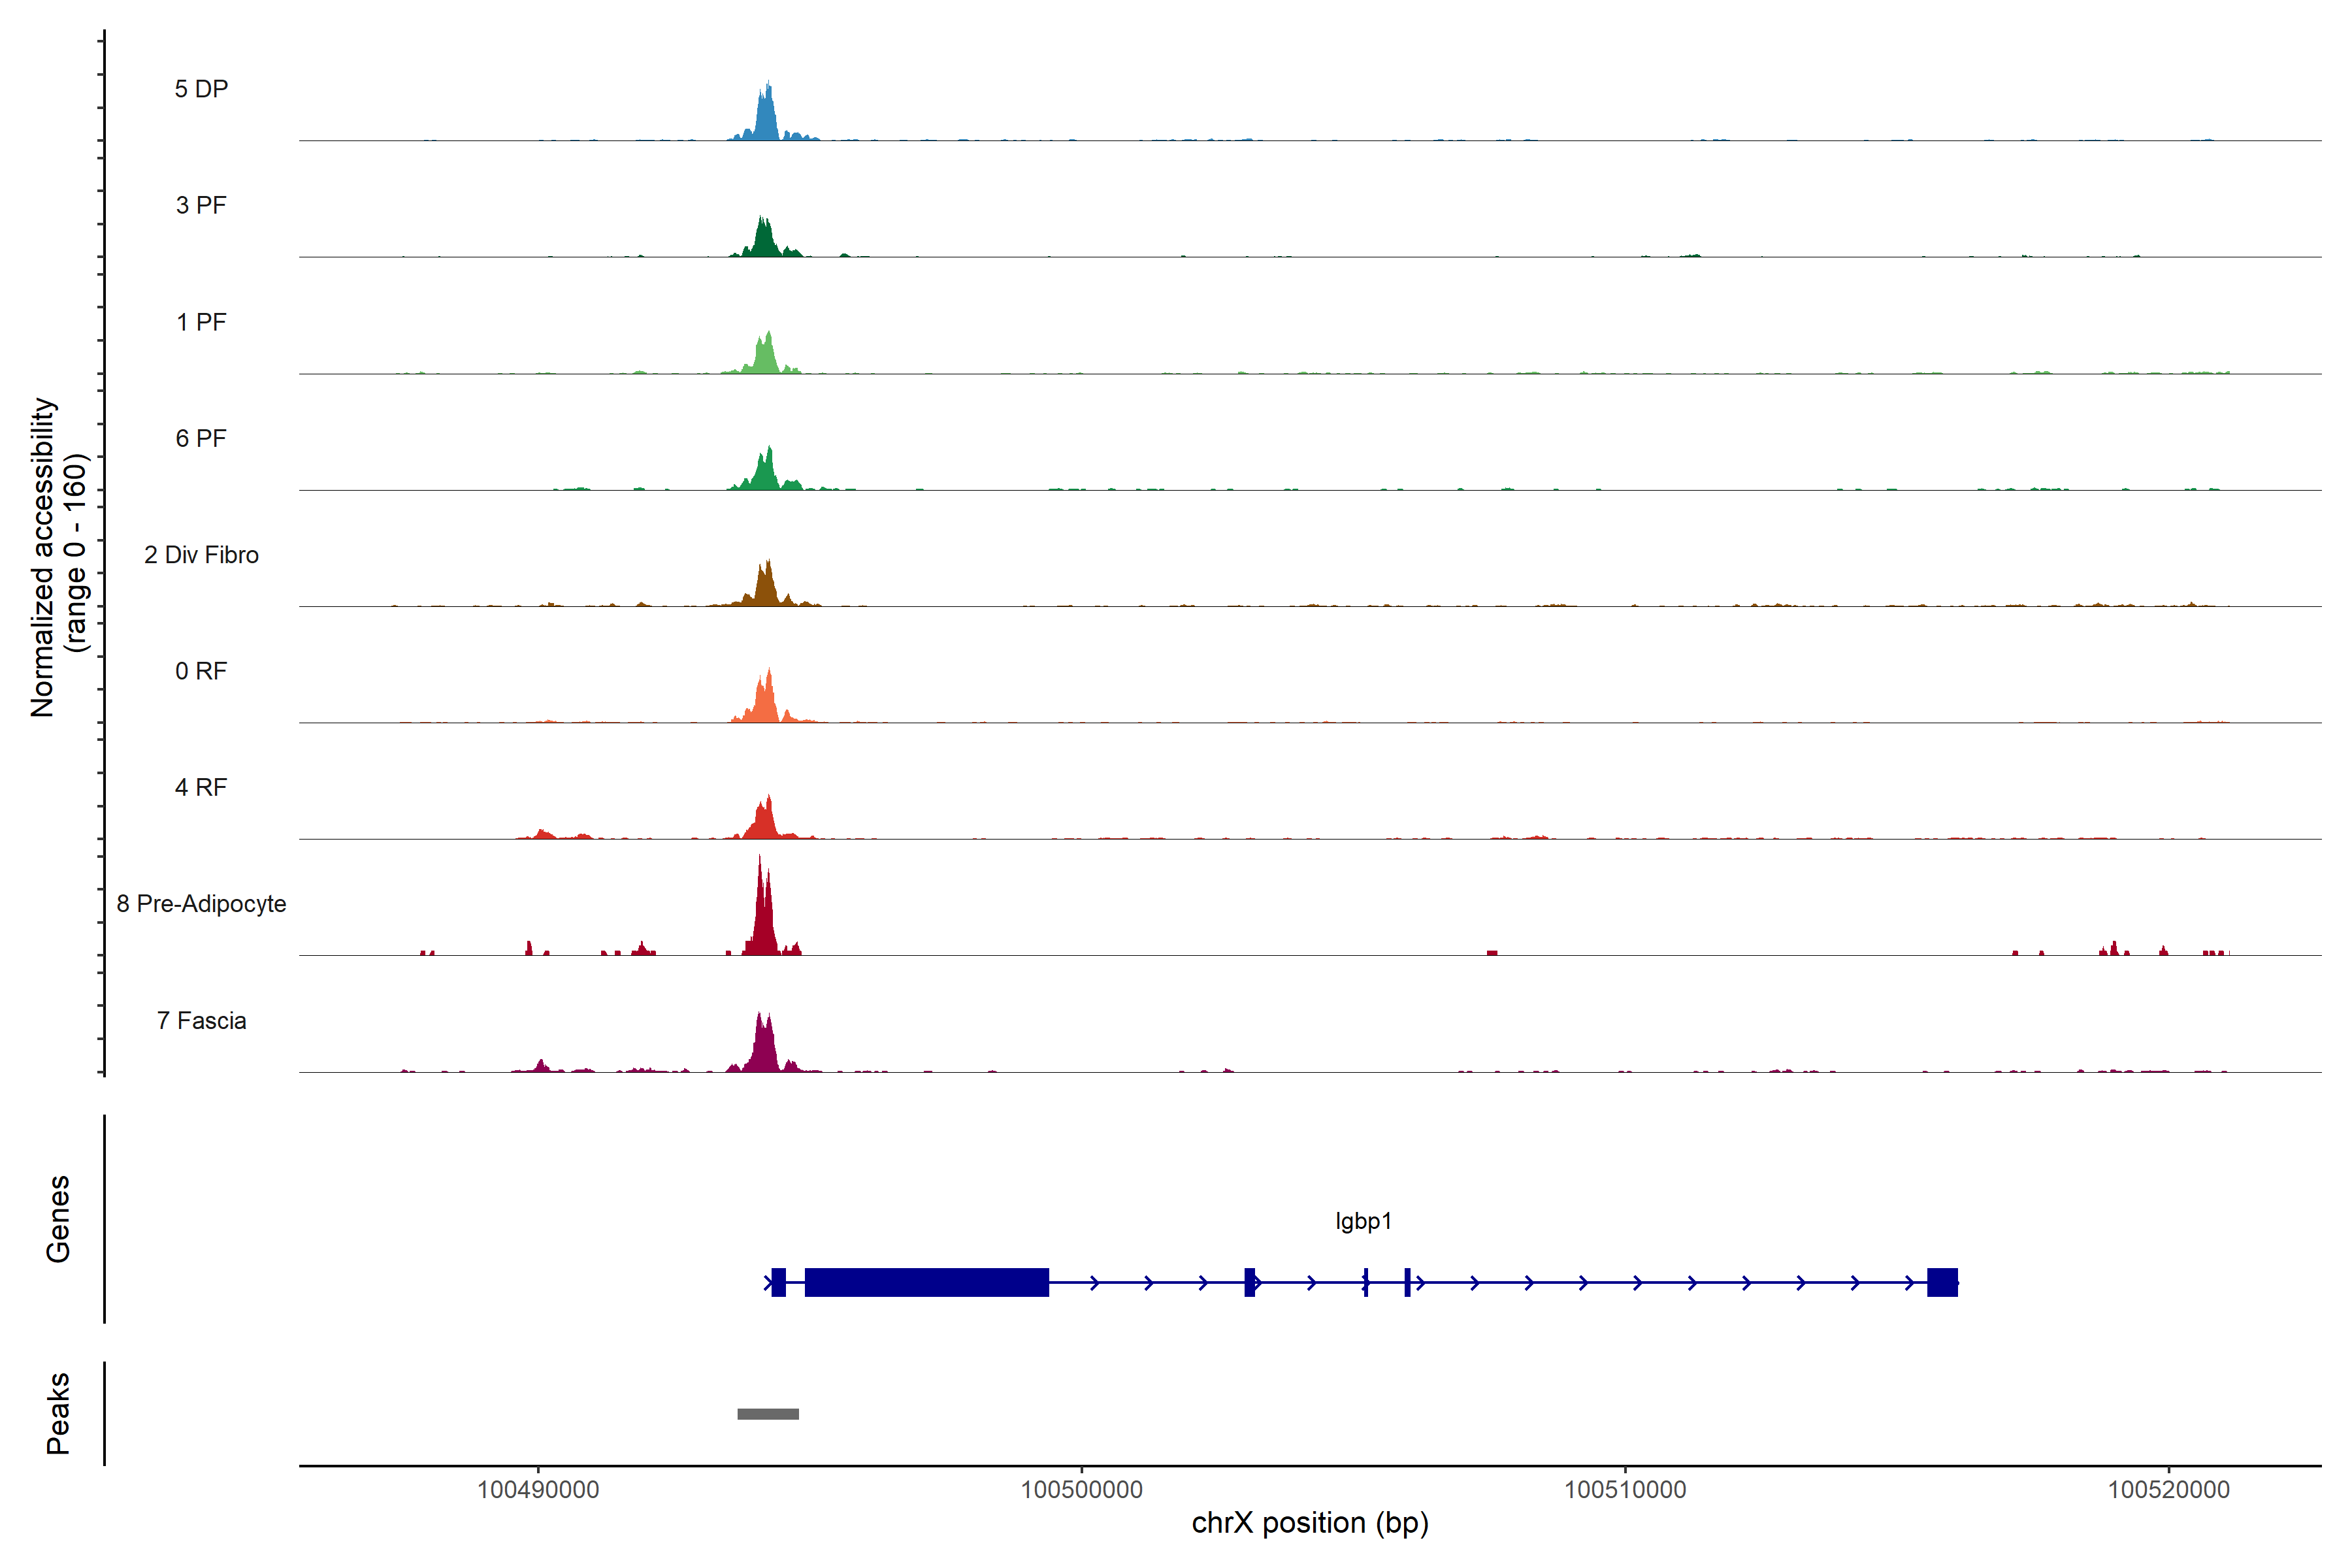Click the 1 PF light green peak
This screenshot has height=1568, width=2352.
[x=766, y=356]
